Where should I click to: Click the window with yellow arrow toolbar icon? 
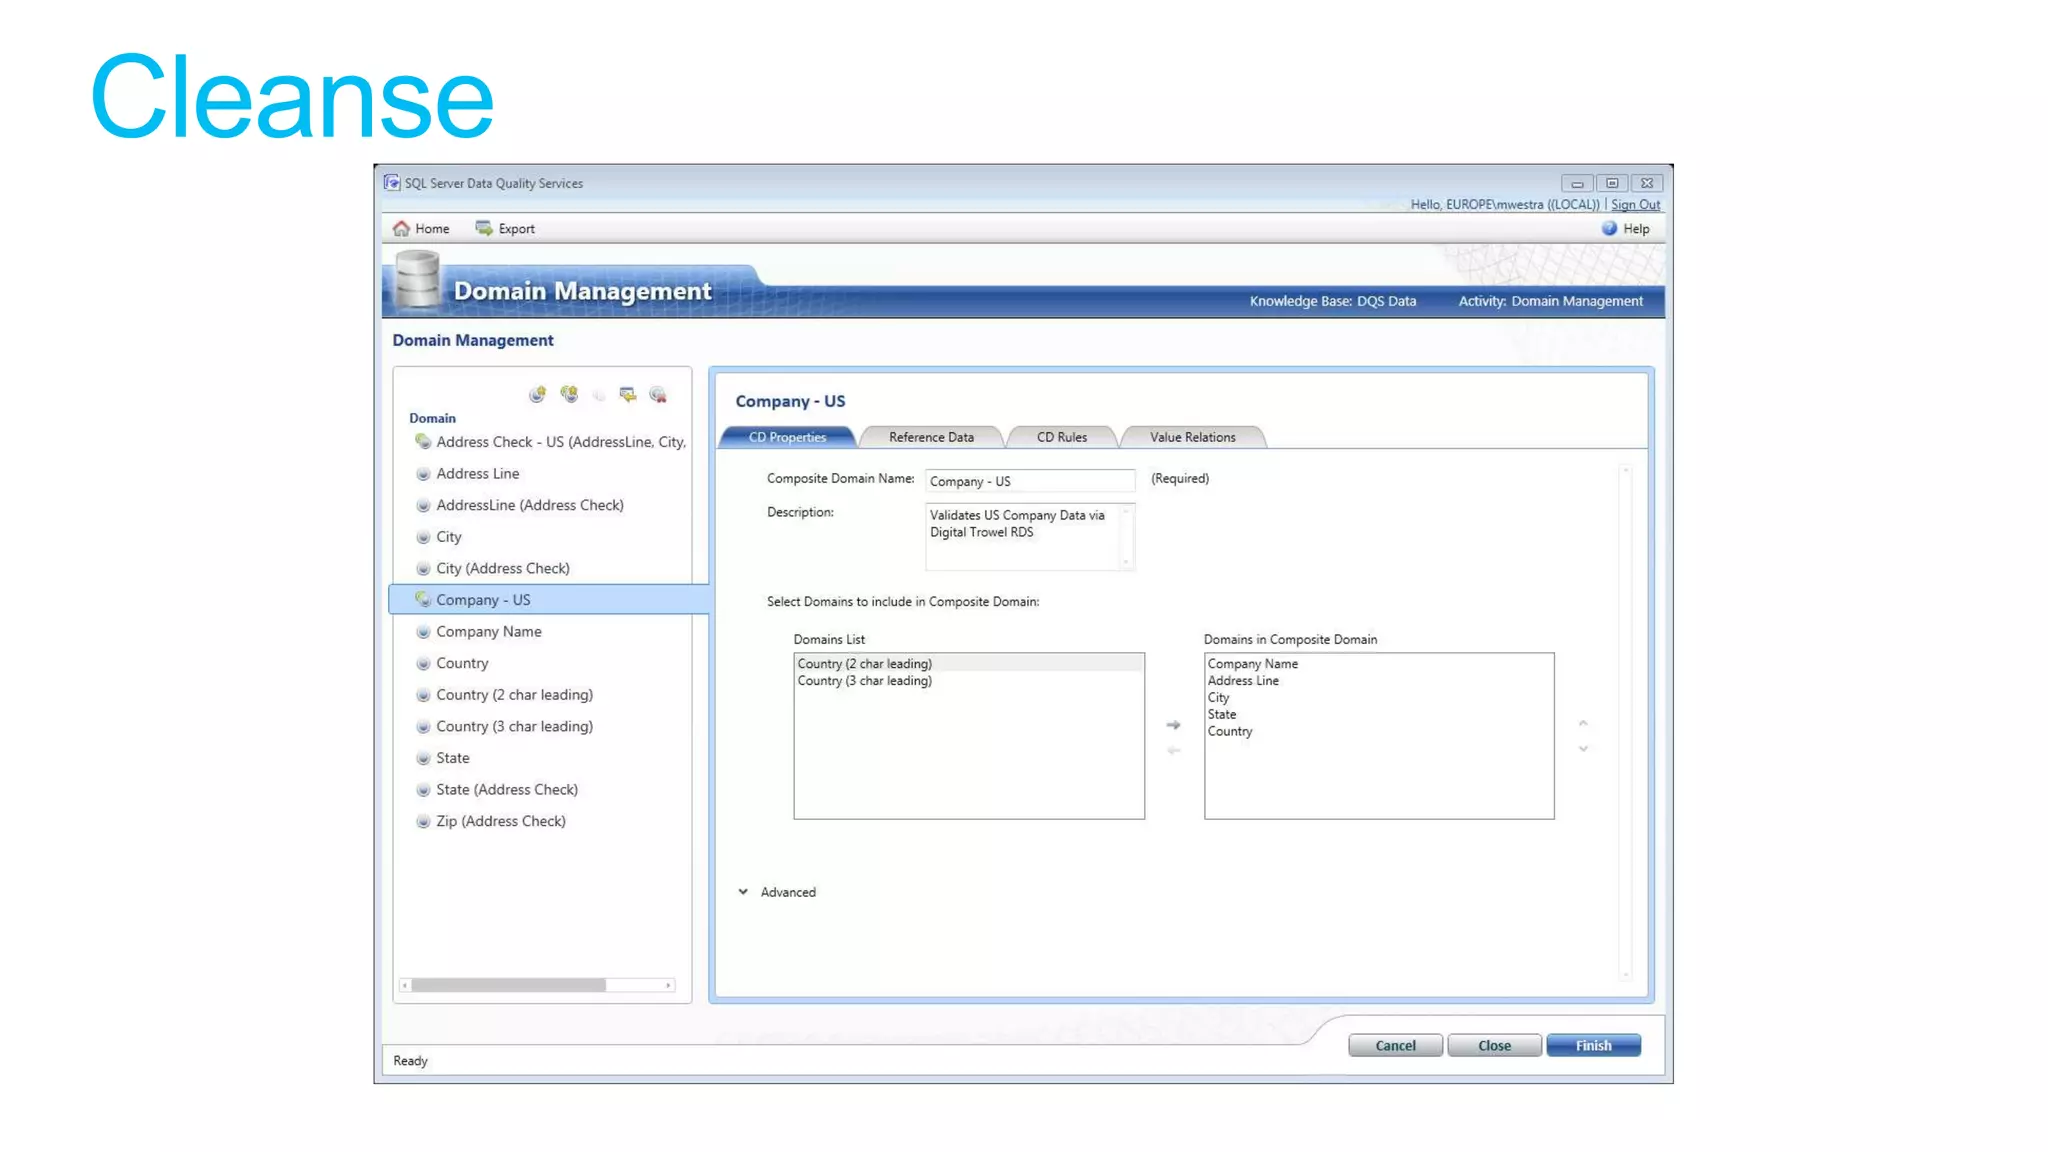point(627,394)
